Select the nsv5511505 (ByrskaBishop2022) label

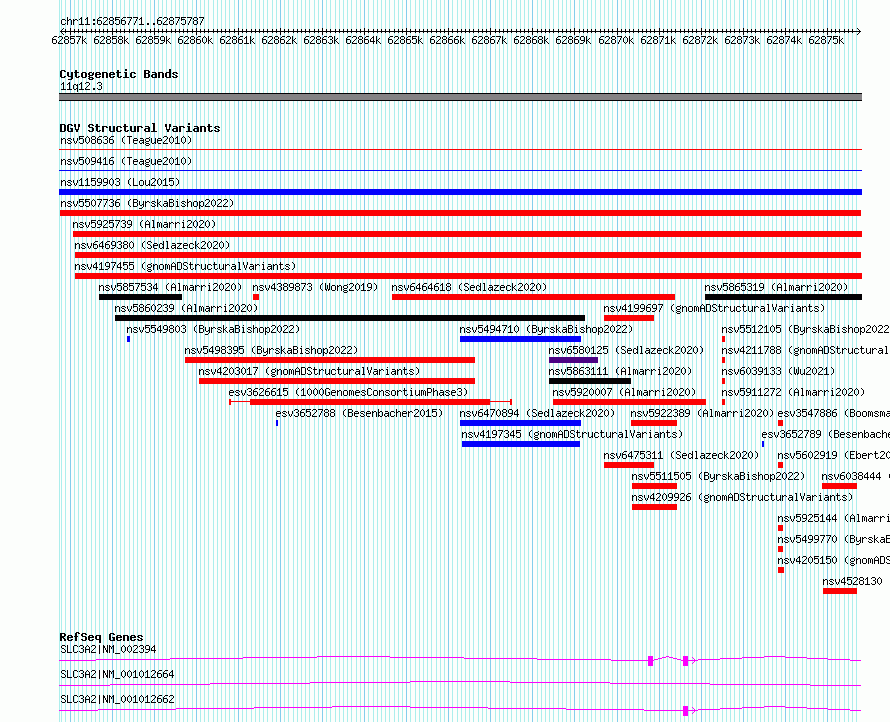[718, 476]
